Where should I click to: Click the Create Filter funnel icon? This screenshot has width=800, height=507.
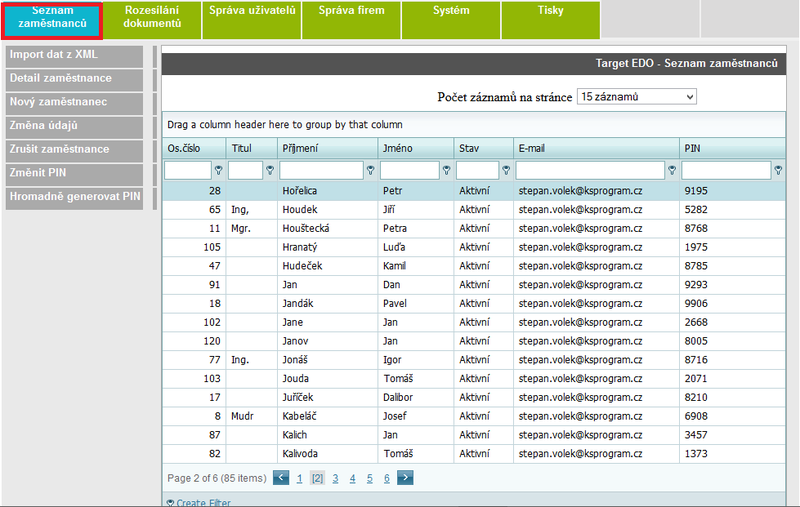[x=170, y=503]
